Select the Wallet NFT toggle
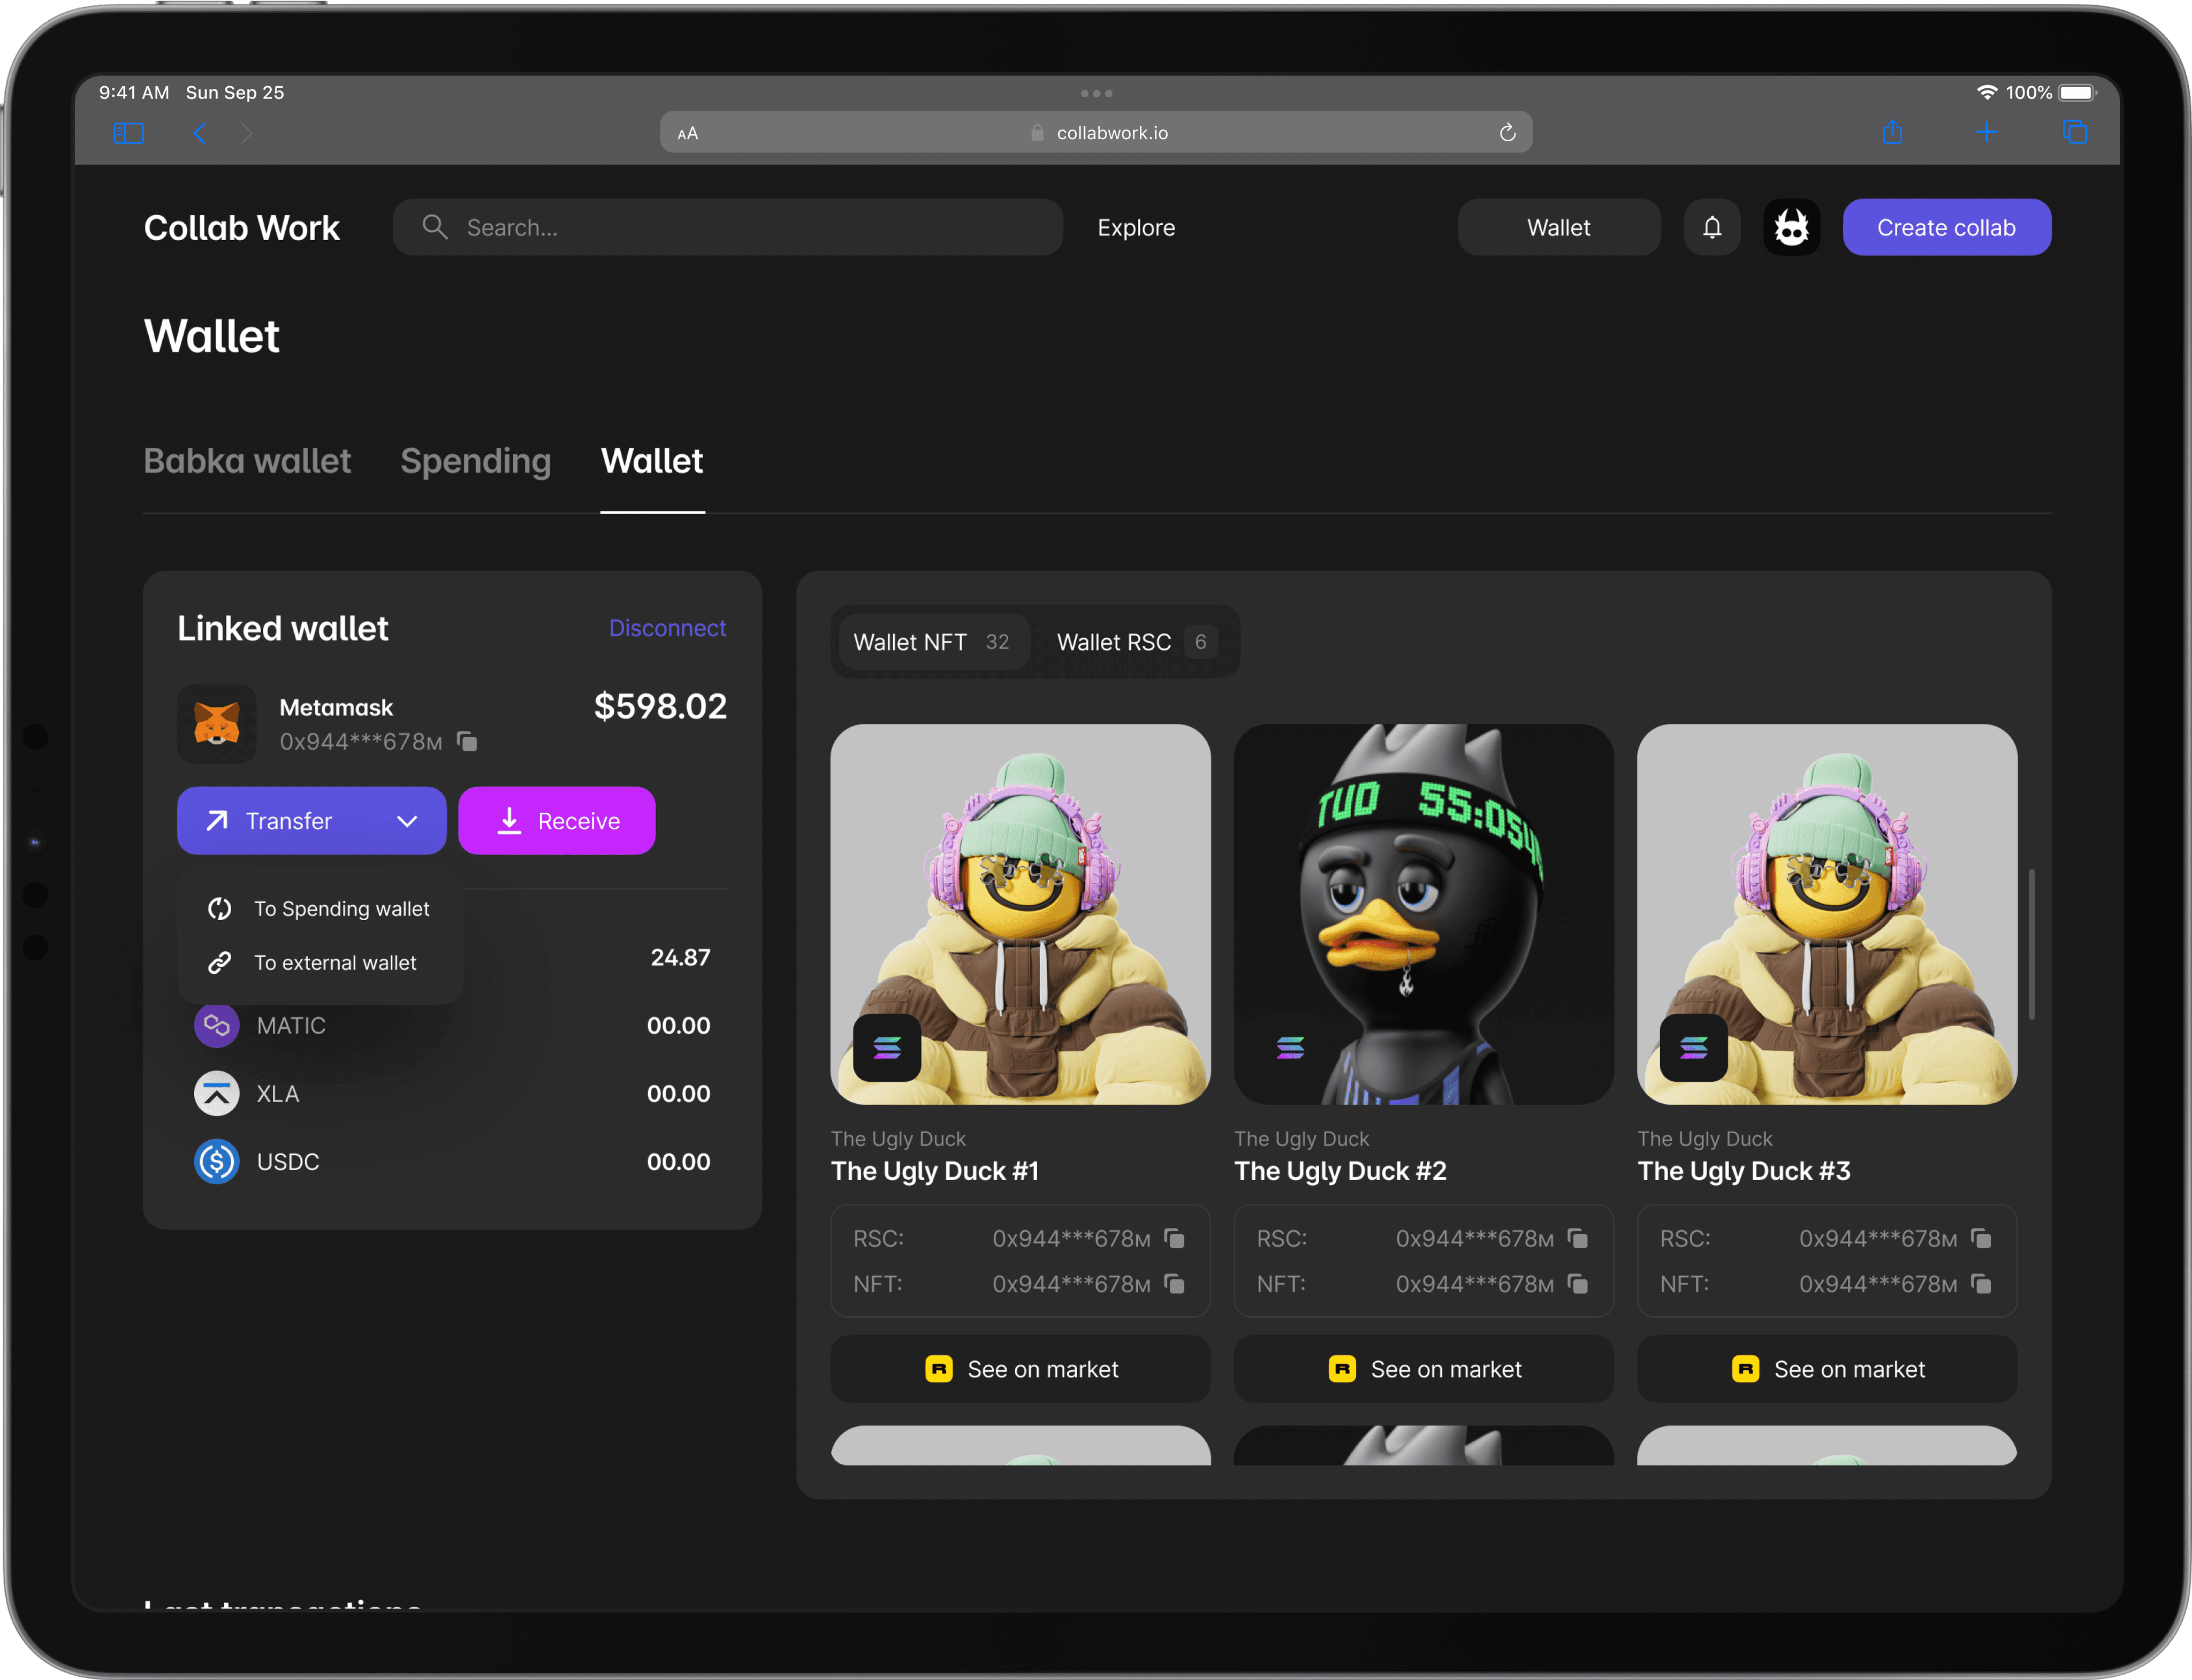2192x1680 pixels. (931, 642)
